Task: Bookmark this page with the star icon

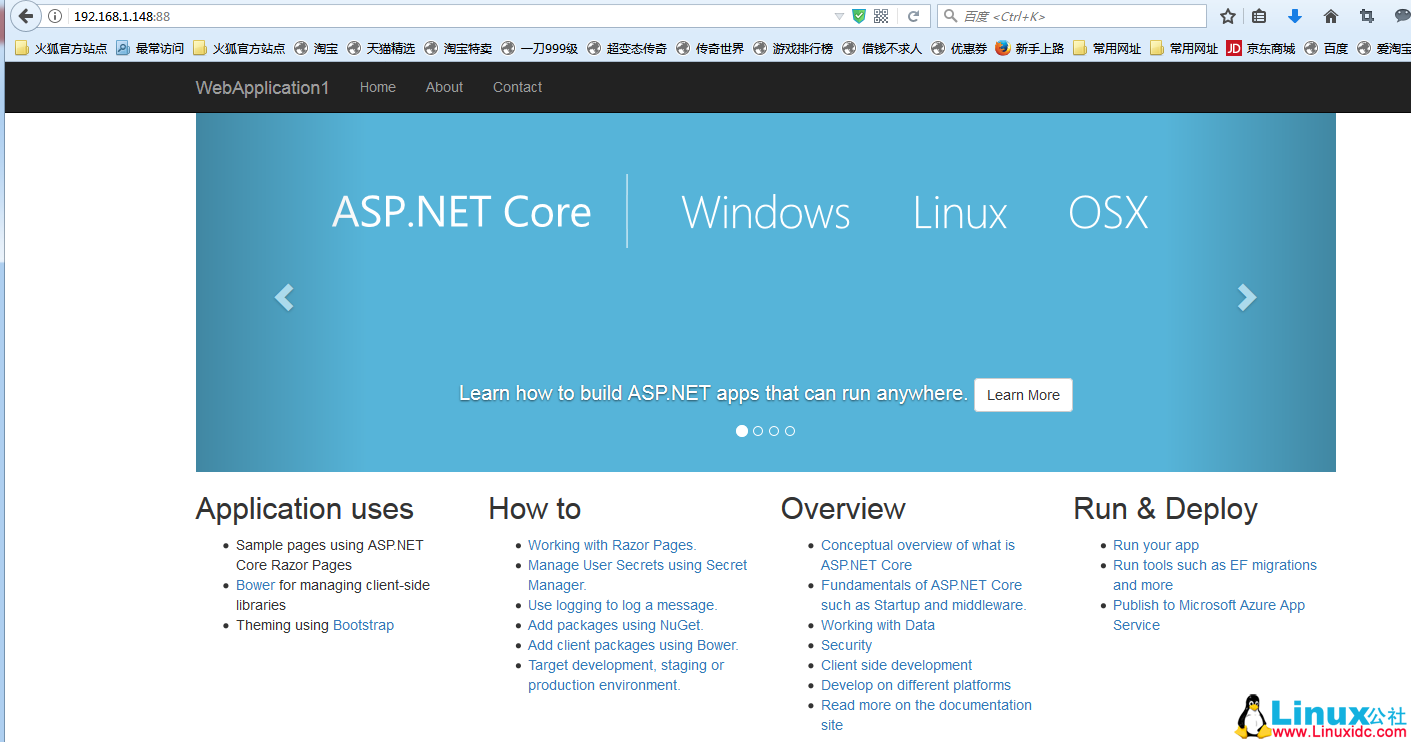Action: 1228,16
